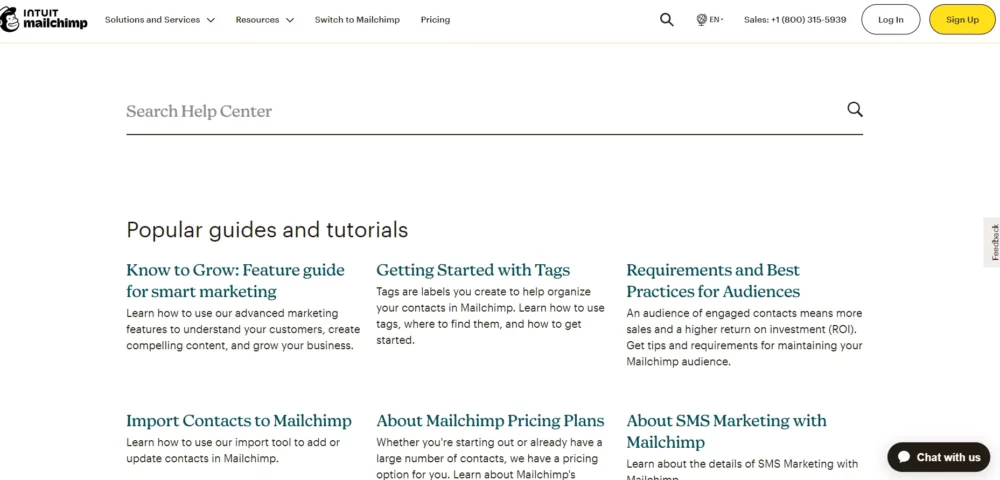Open About SMS Marketing with Mailchimp

click(726, 432)
